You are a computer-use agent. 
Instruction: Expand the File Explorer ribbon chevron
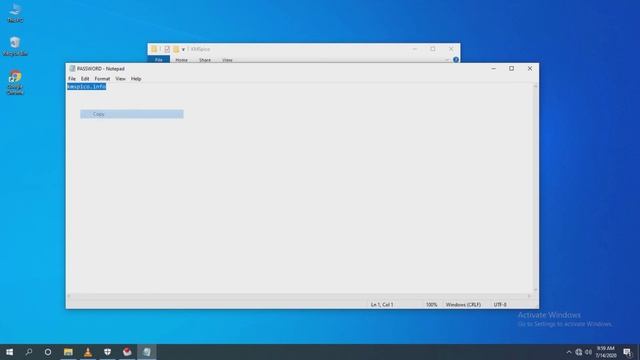click(447, 60)
